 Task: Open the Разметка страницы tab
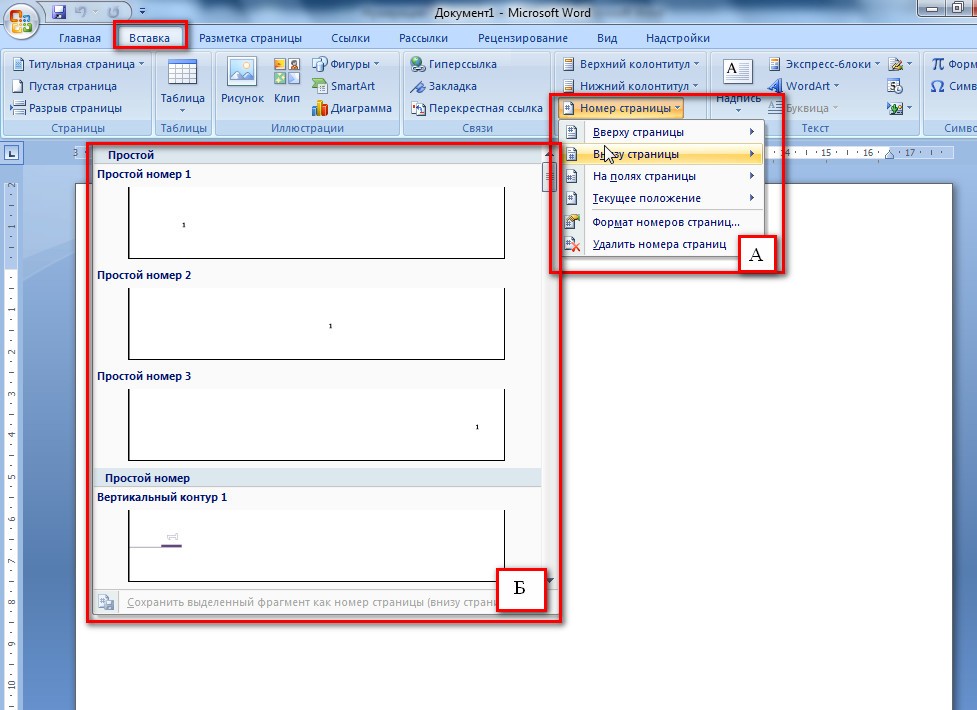pos(250,38)
